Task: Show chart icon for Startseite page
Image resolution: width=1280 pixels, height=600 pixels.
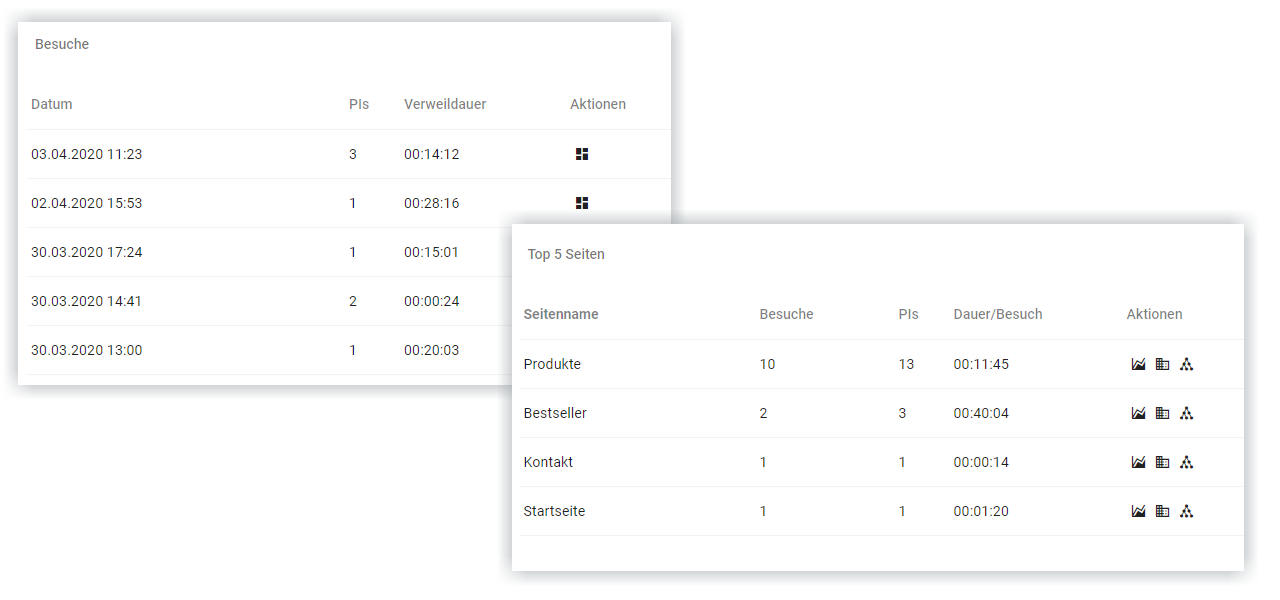Action: 1138,511
